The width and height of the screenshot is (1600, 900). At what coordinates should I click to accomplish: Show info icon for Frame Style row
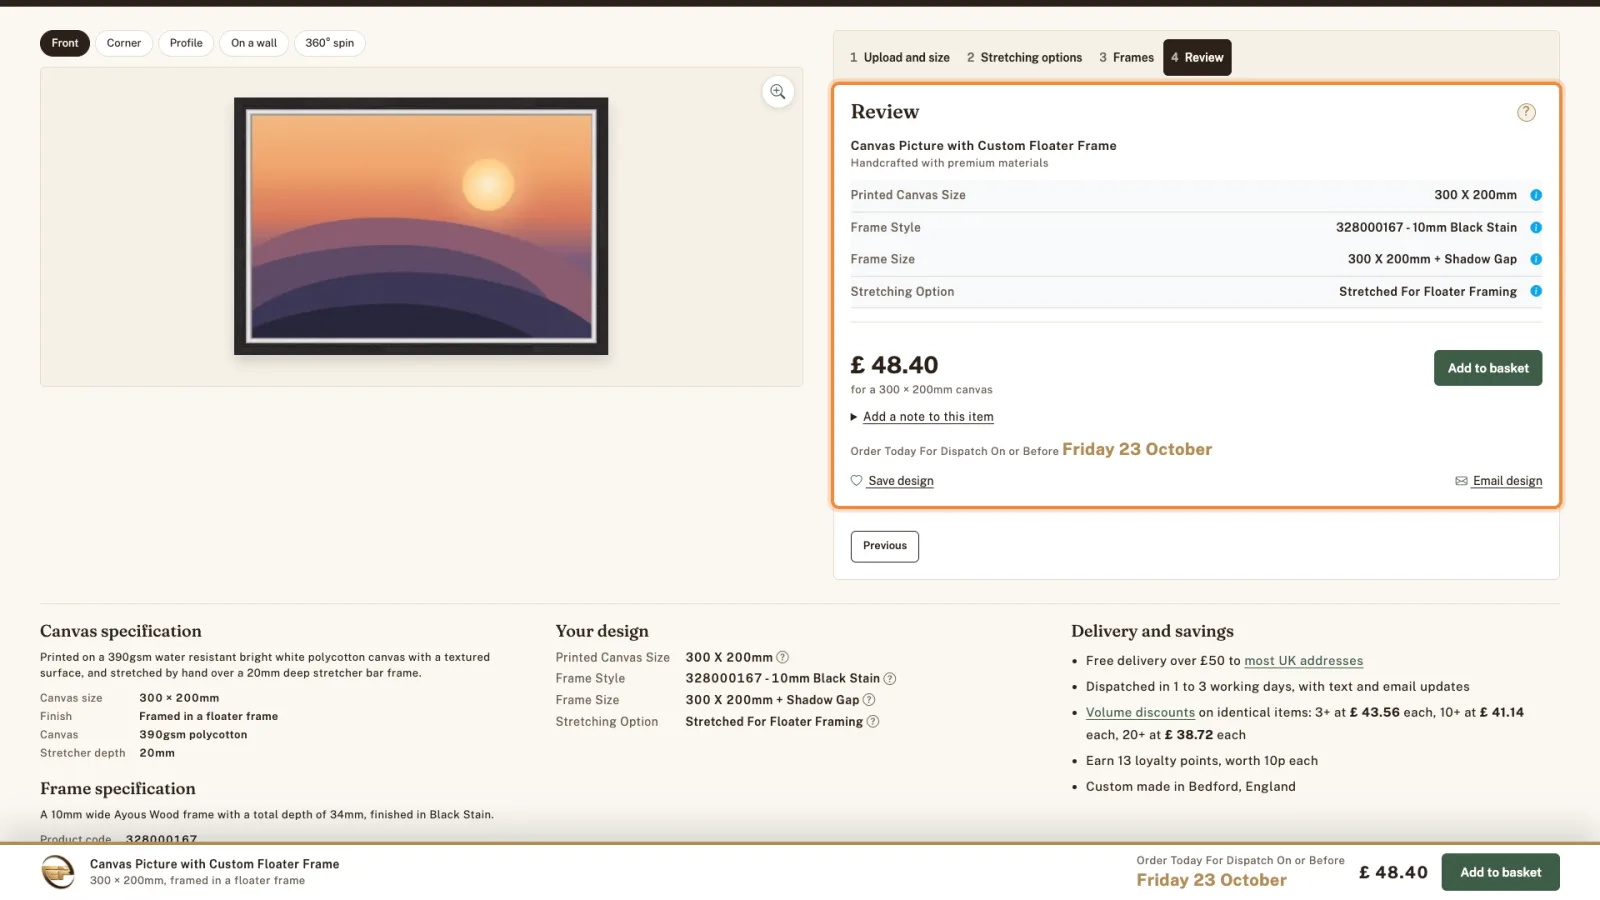tap(1536, 227)
